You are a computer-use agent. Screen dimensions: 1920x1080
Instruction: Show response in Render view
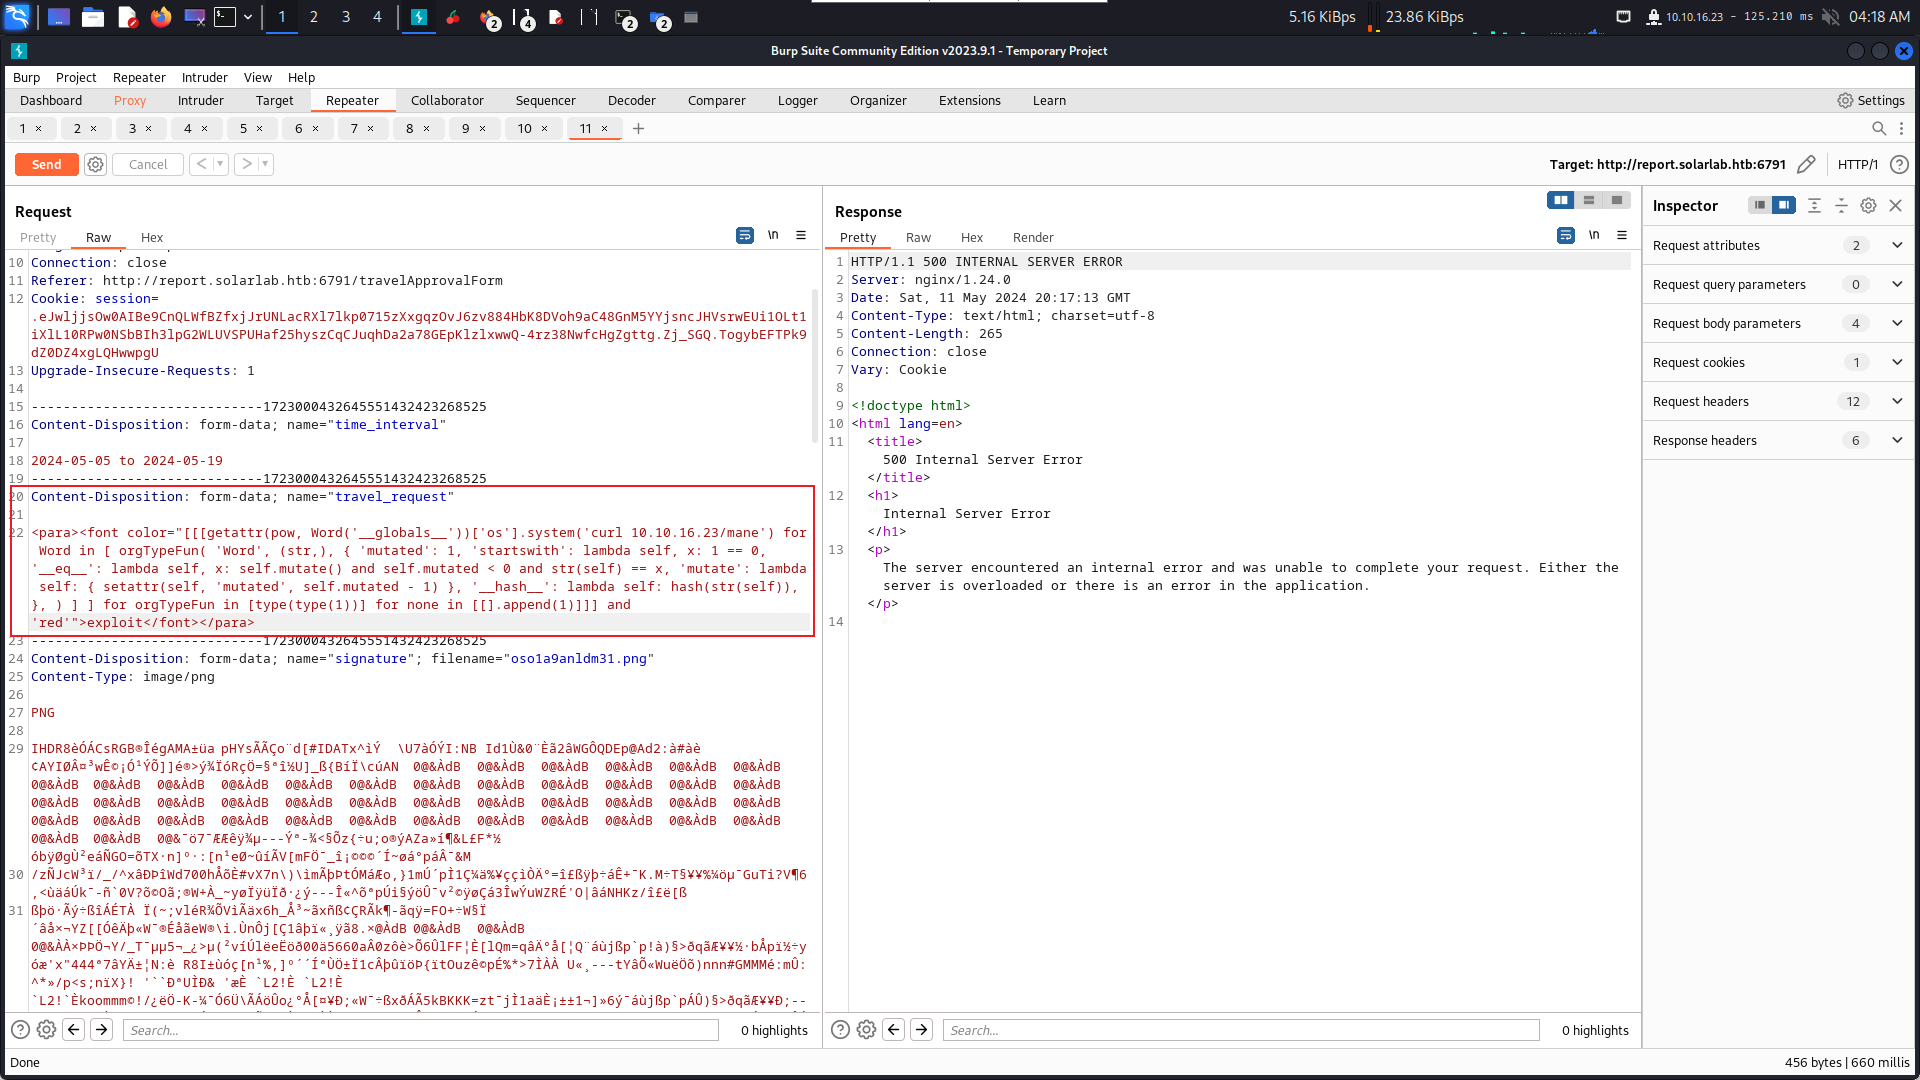(x=1033, y=237)
